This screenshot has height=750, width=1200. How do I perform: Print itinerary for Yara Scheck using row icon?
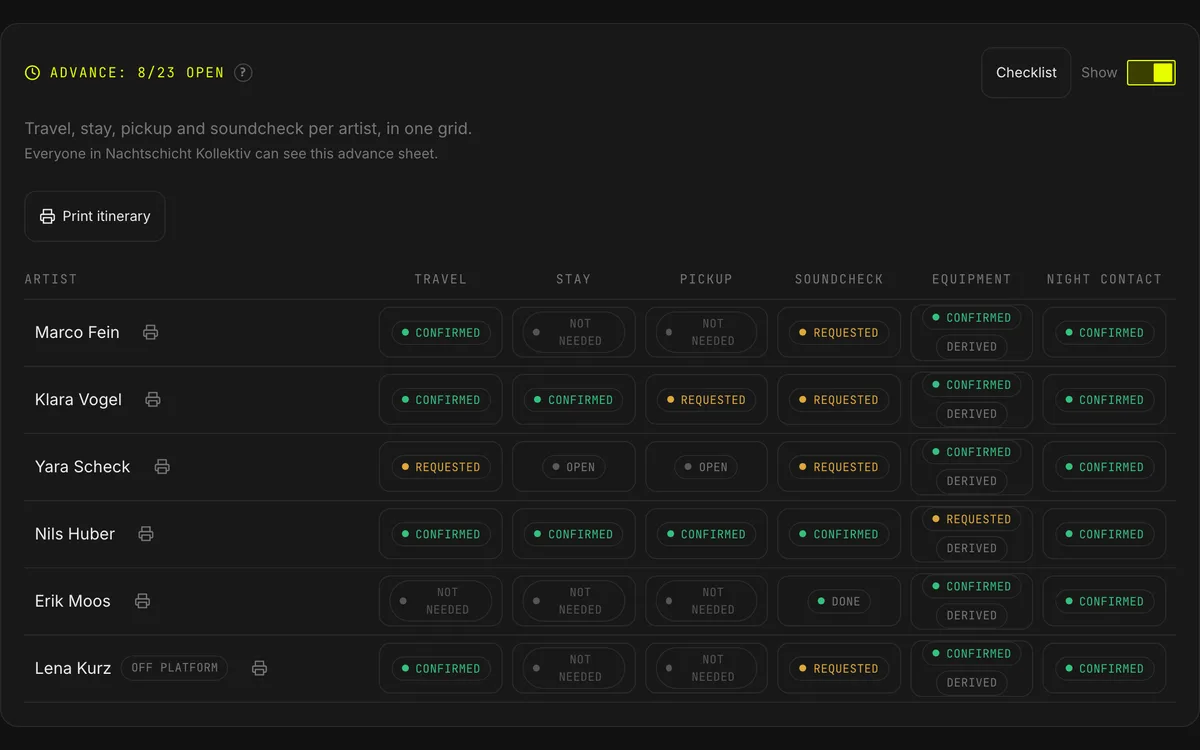162,467
